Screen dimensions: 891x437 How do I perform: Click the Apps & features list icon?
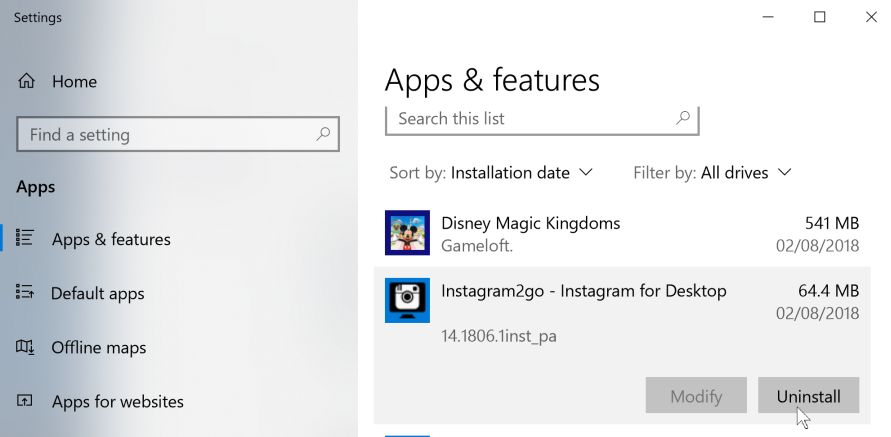click(x=26, y=239)
